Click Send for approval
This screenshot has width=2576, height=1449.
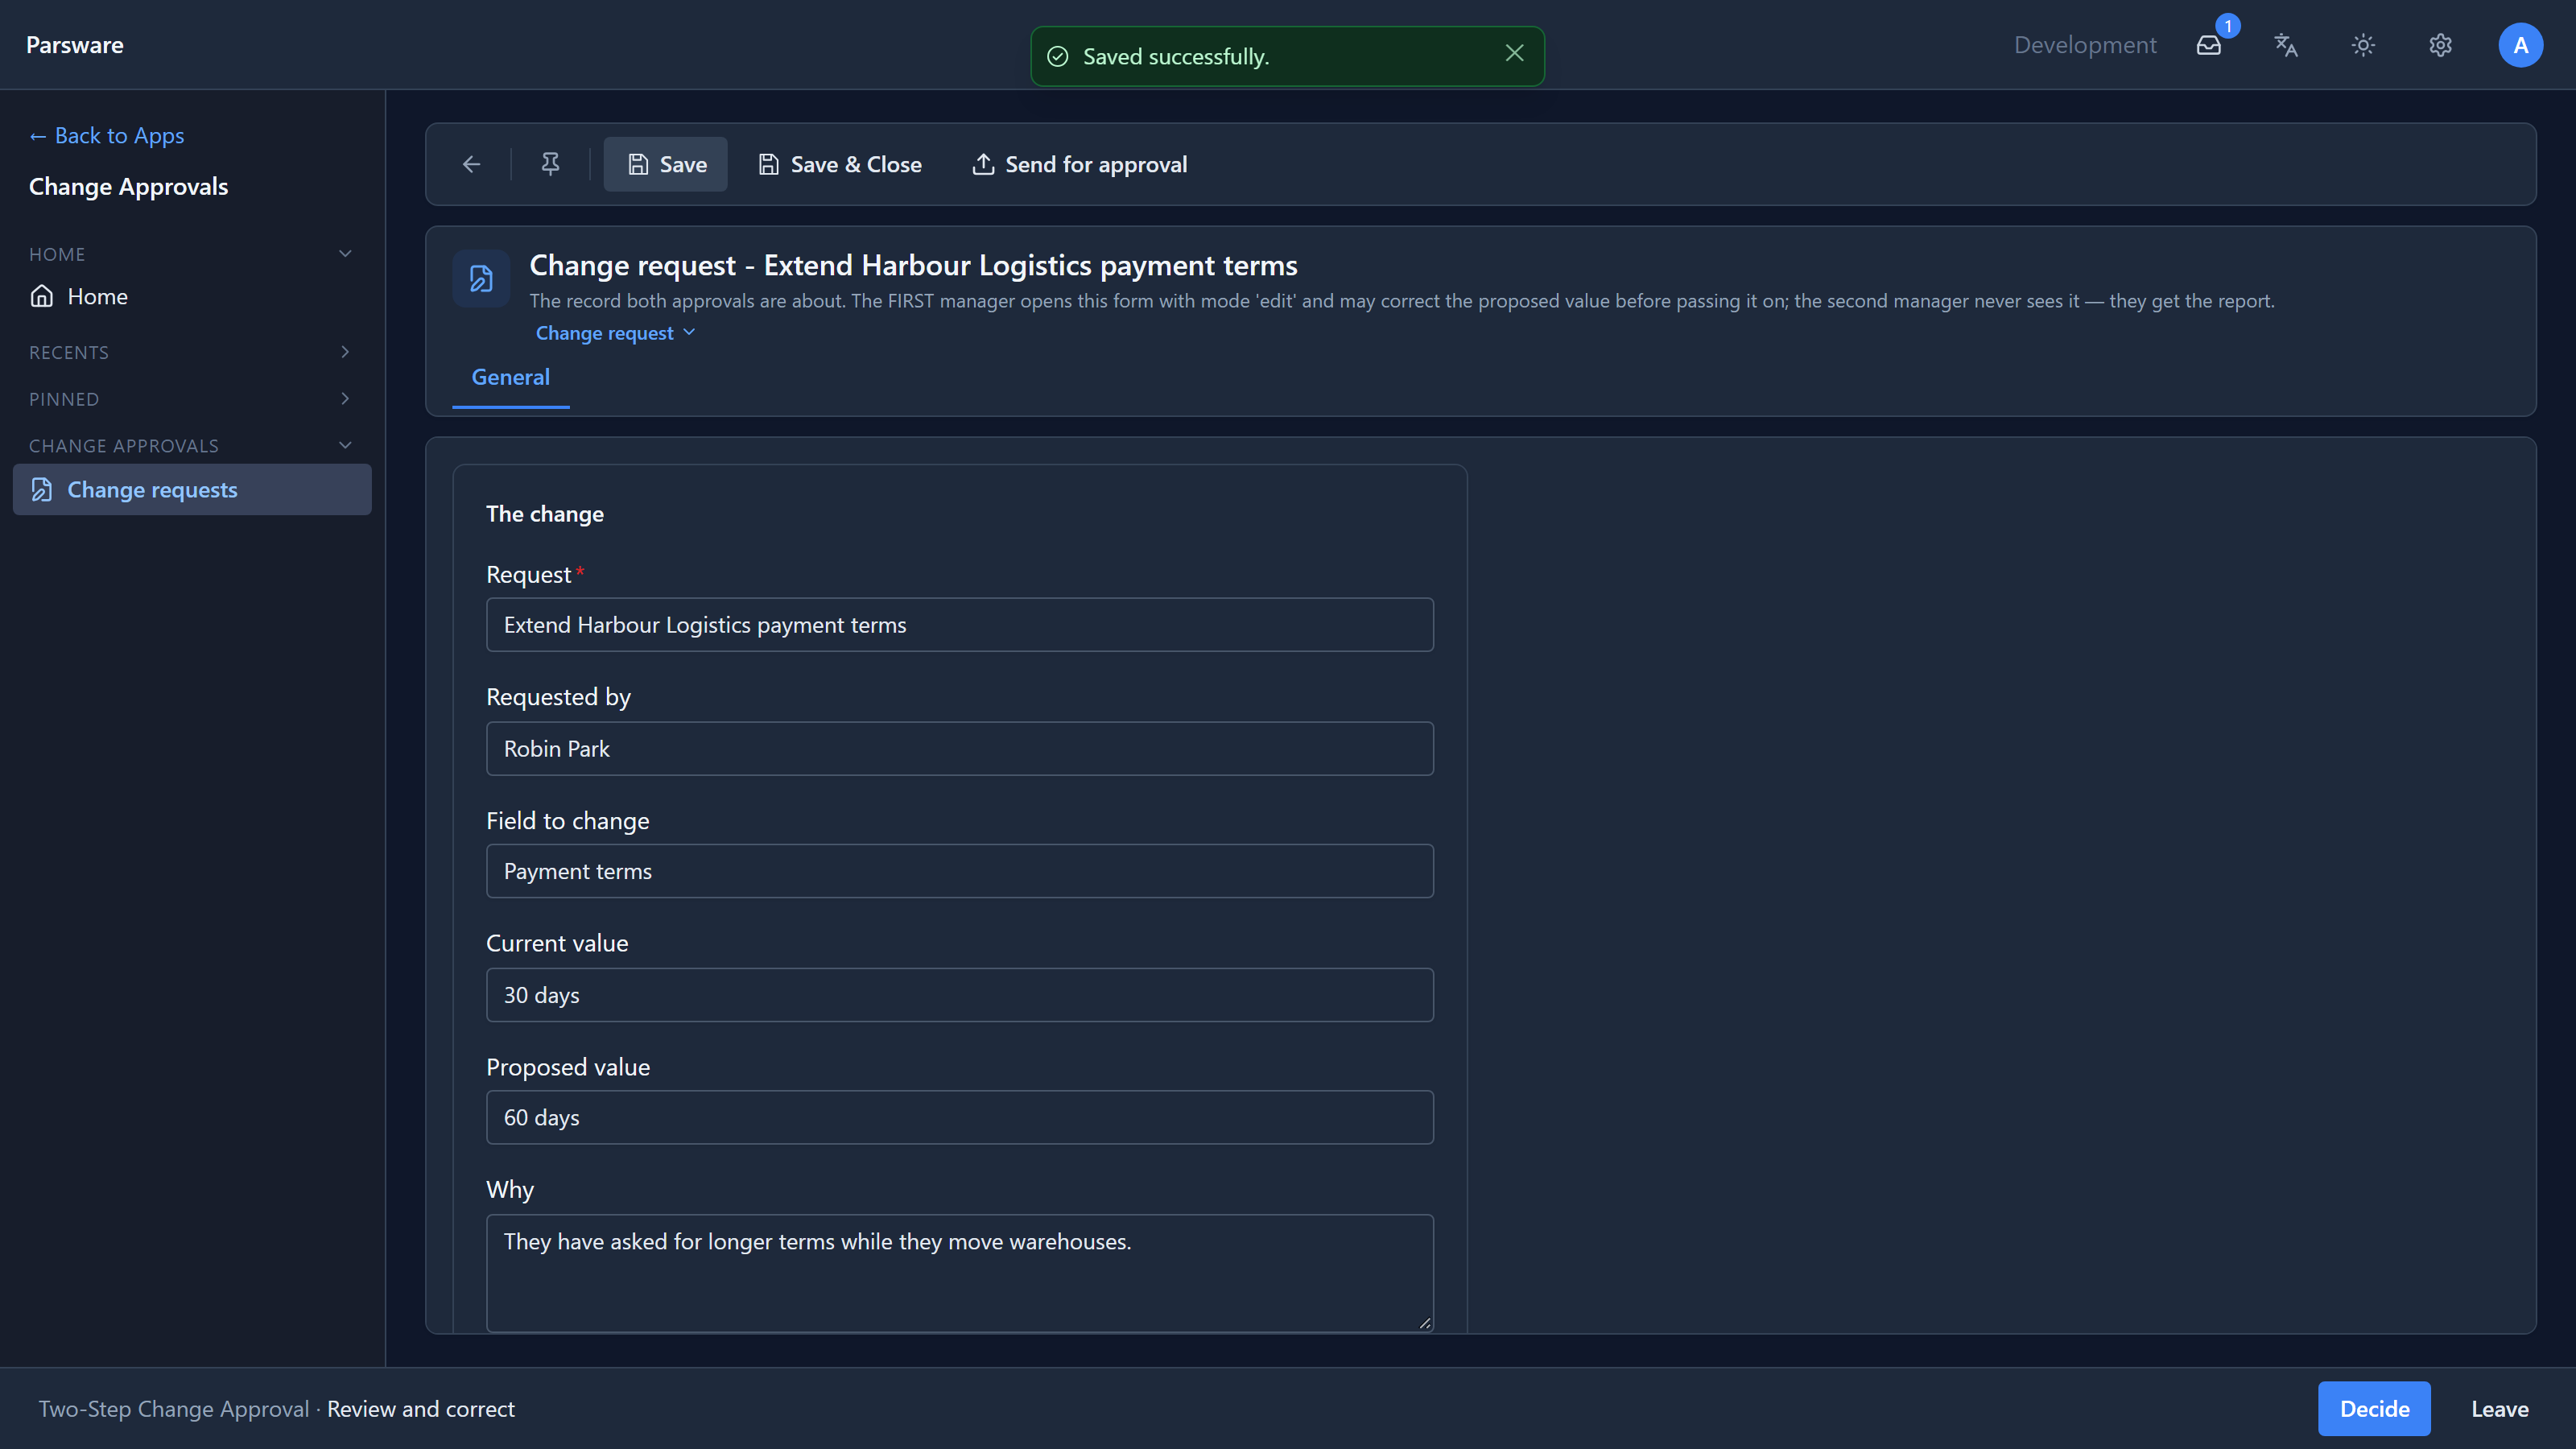(x=1080, y=164)
